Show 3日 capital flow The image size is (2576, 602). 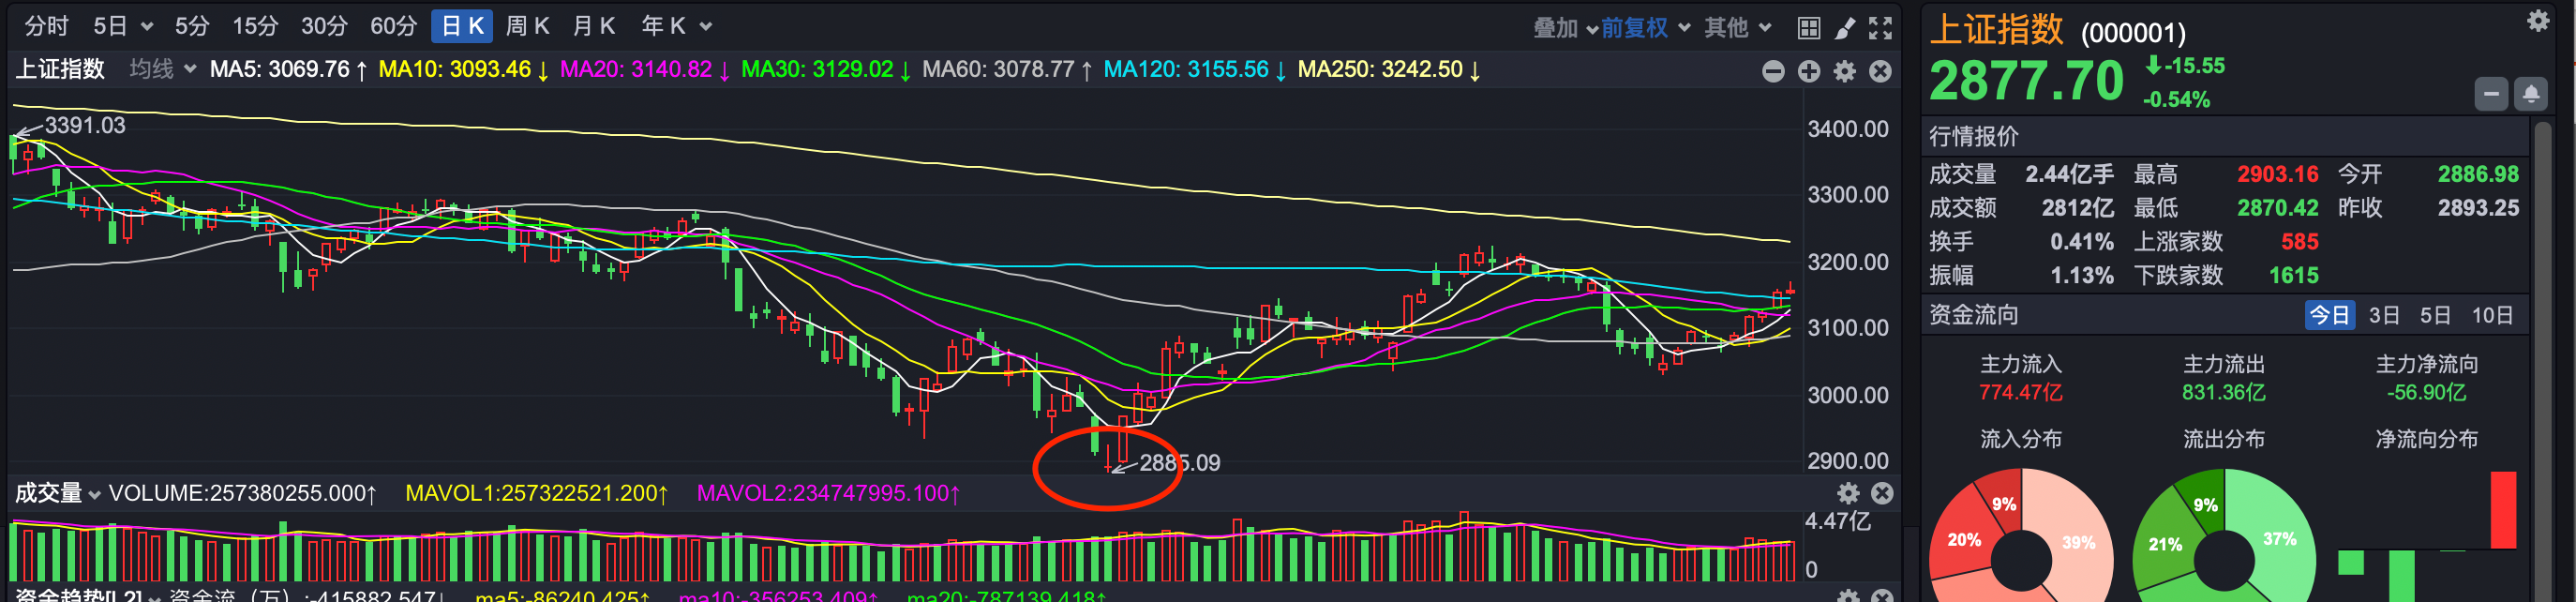pyautogui.click(x=2384, y=315)
